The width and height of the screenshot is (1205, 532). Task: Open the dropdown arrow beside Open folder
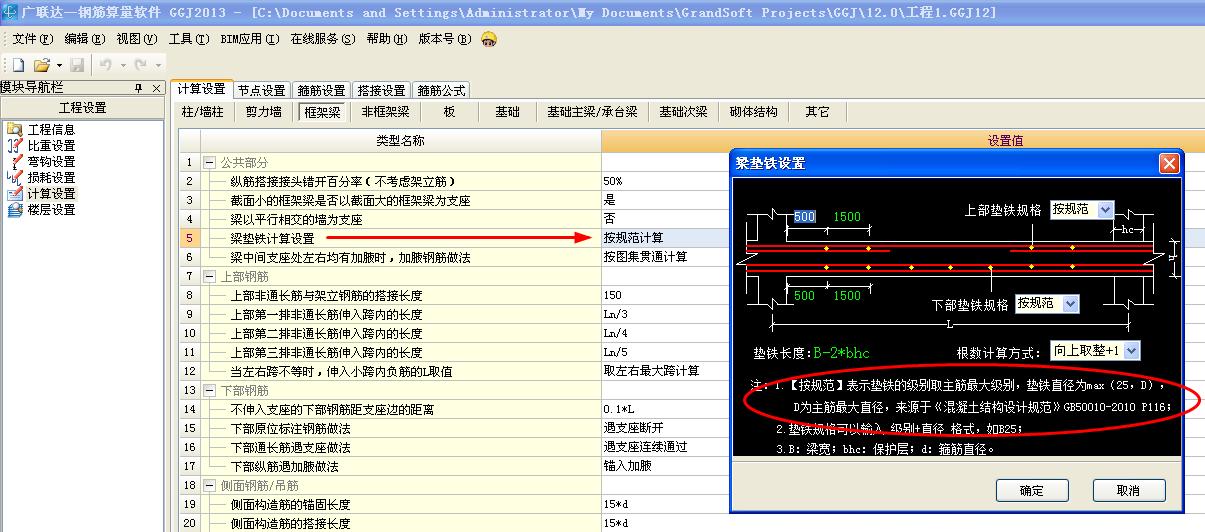point(58,65)
